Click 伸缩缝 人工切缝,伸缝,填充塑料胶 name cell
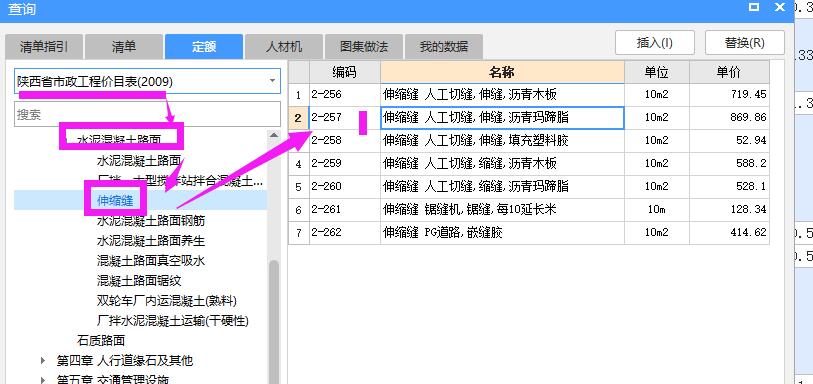 [502, 140]
